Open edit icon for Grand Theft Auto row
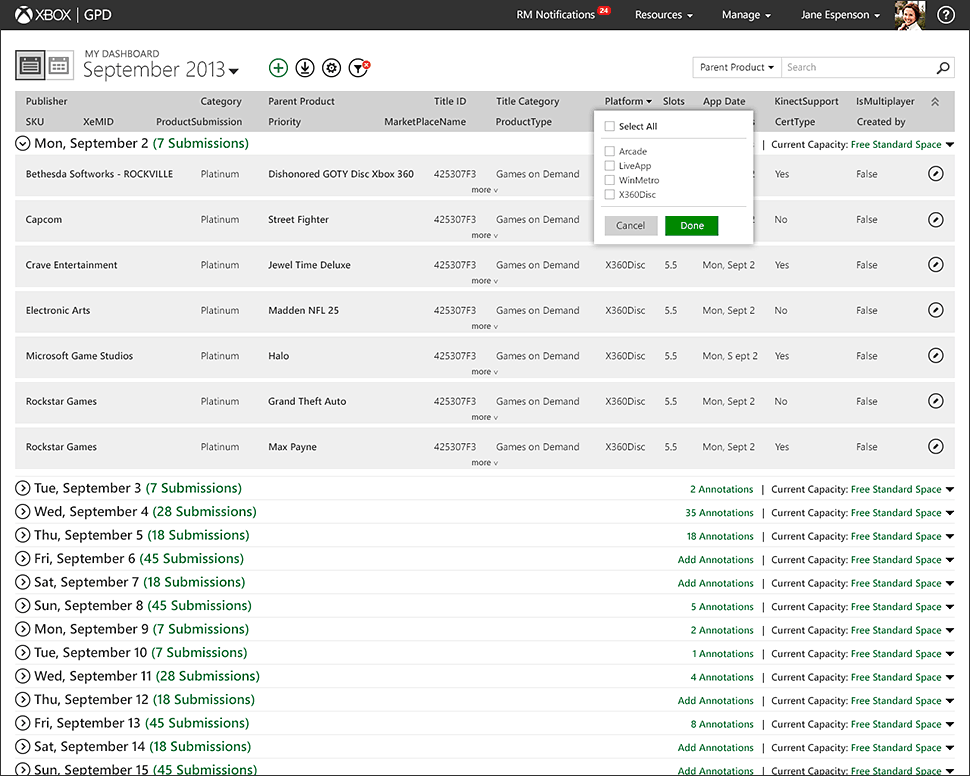 coord(936,401)
